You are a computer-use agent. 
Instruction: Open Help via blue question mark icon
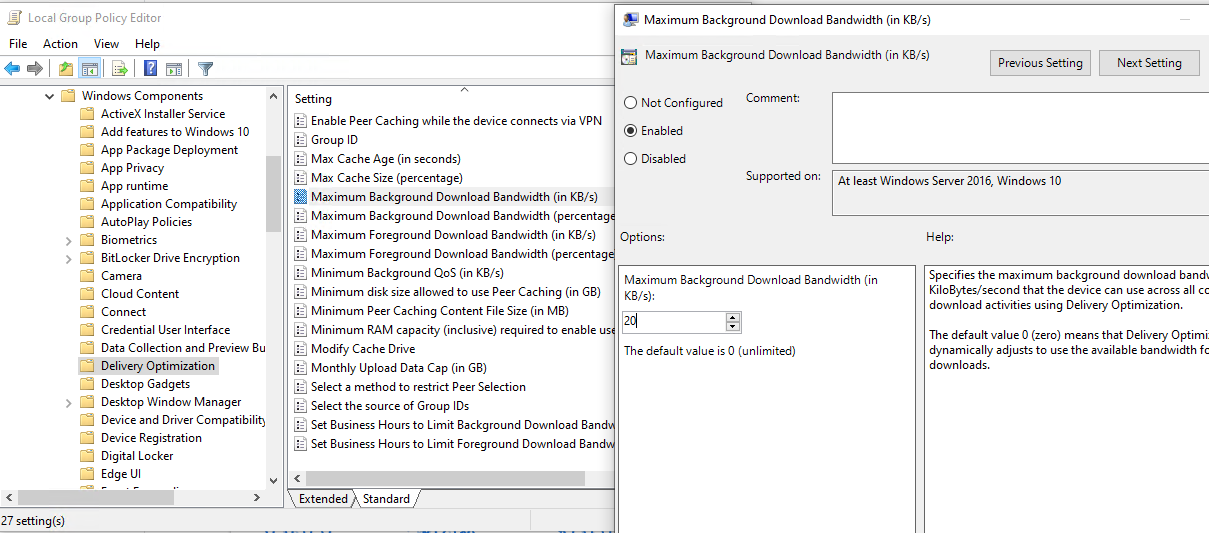pos(150,69)
